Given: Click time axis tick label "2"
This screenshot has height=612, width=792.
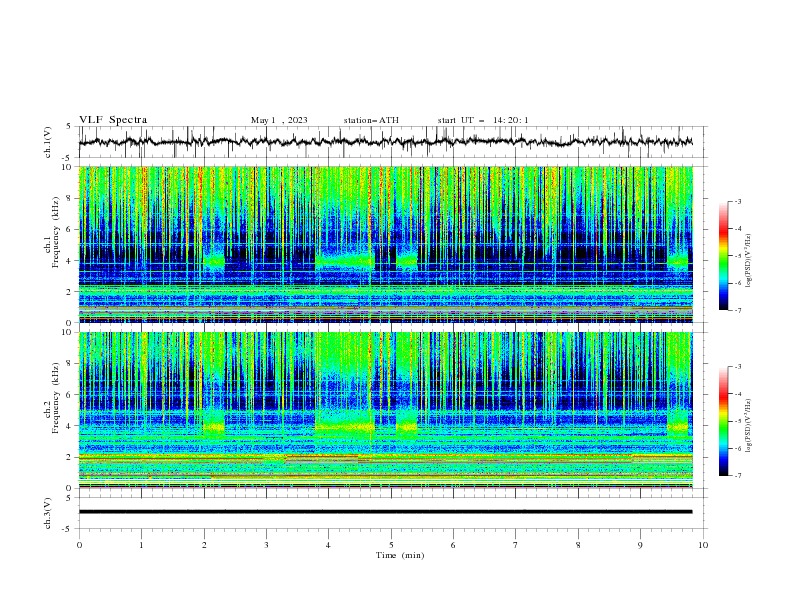Looking at the screenshot, I should point(204,545).
